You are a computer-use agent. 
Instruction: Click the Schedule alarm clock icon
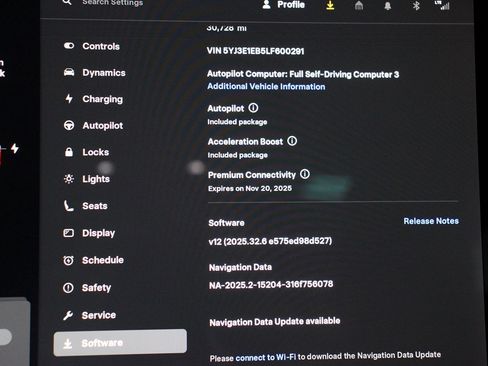pos(69,260)
